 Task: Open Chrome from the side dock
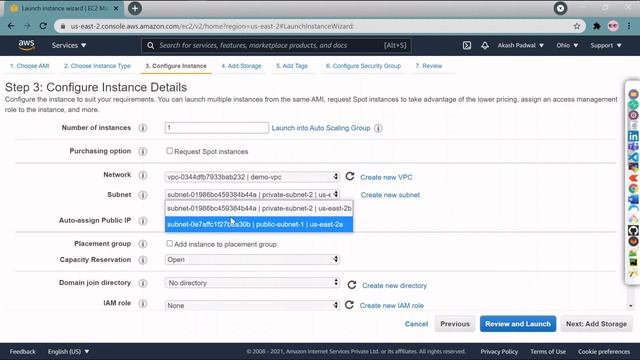click(x=633, y=189)
